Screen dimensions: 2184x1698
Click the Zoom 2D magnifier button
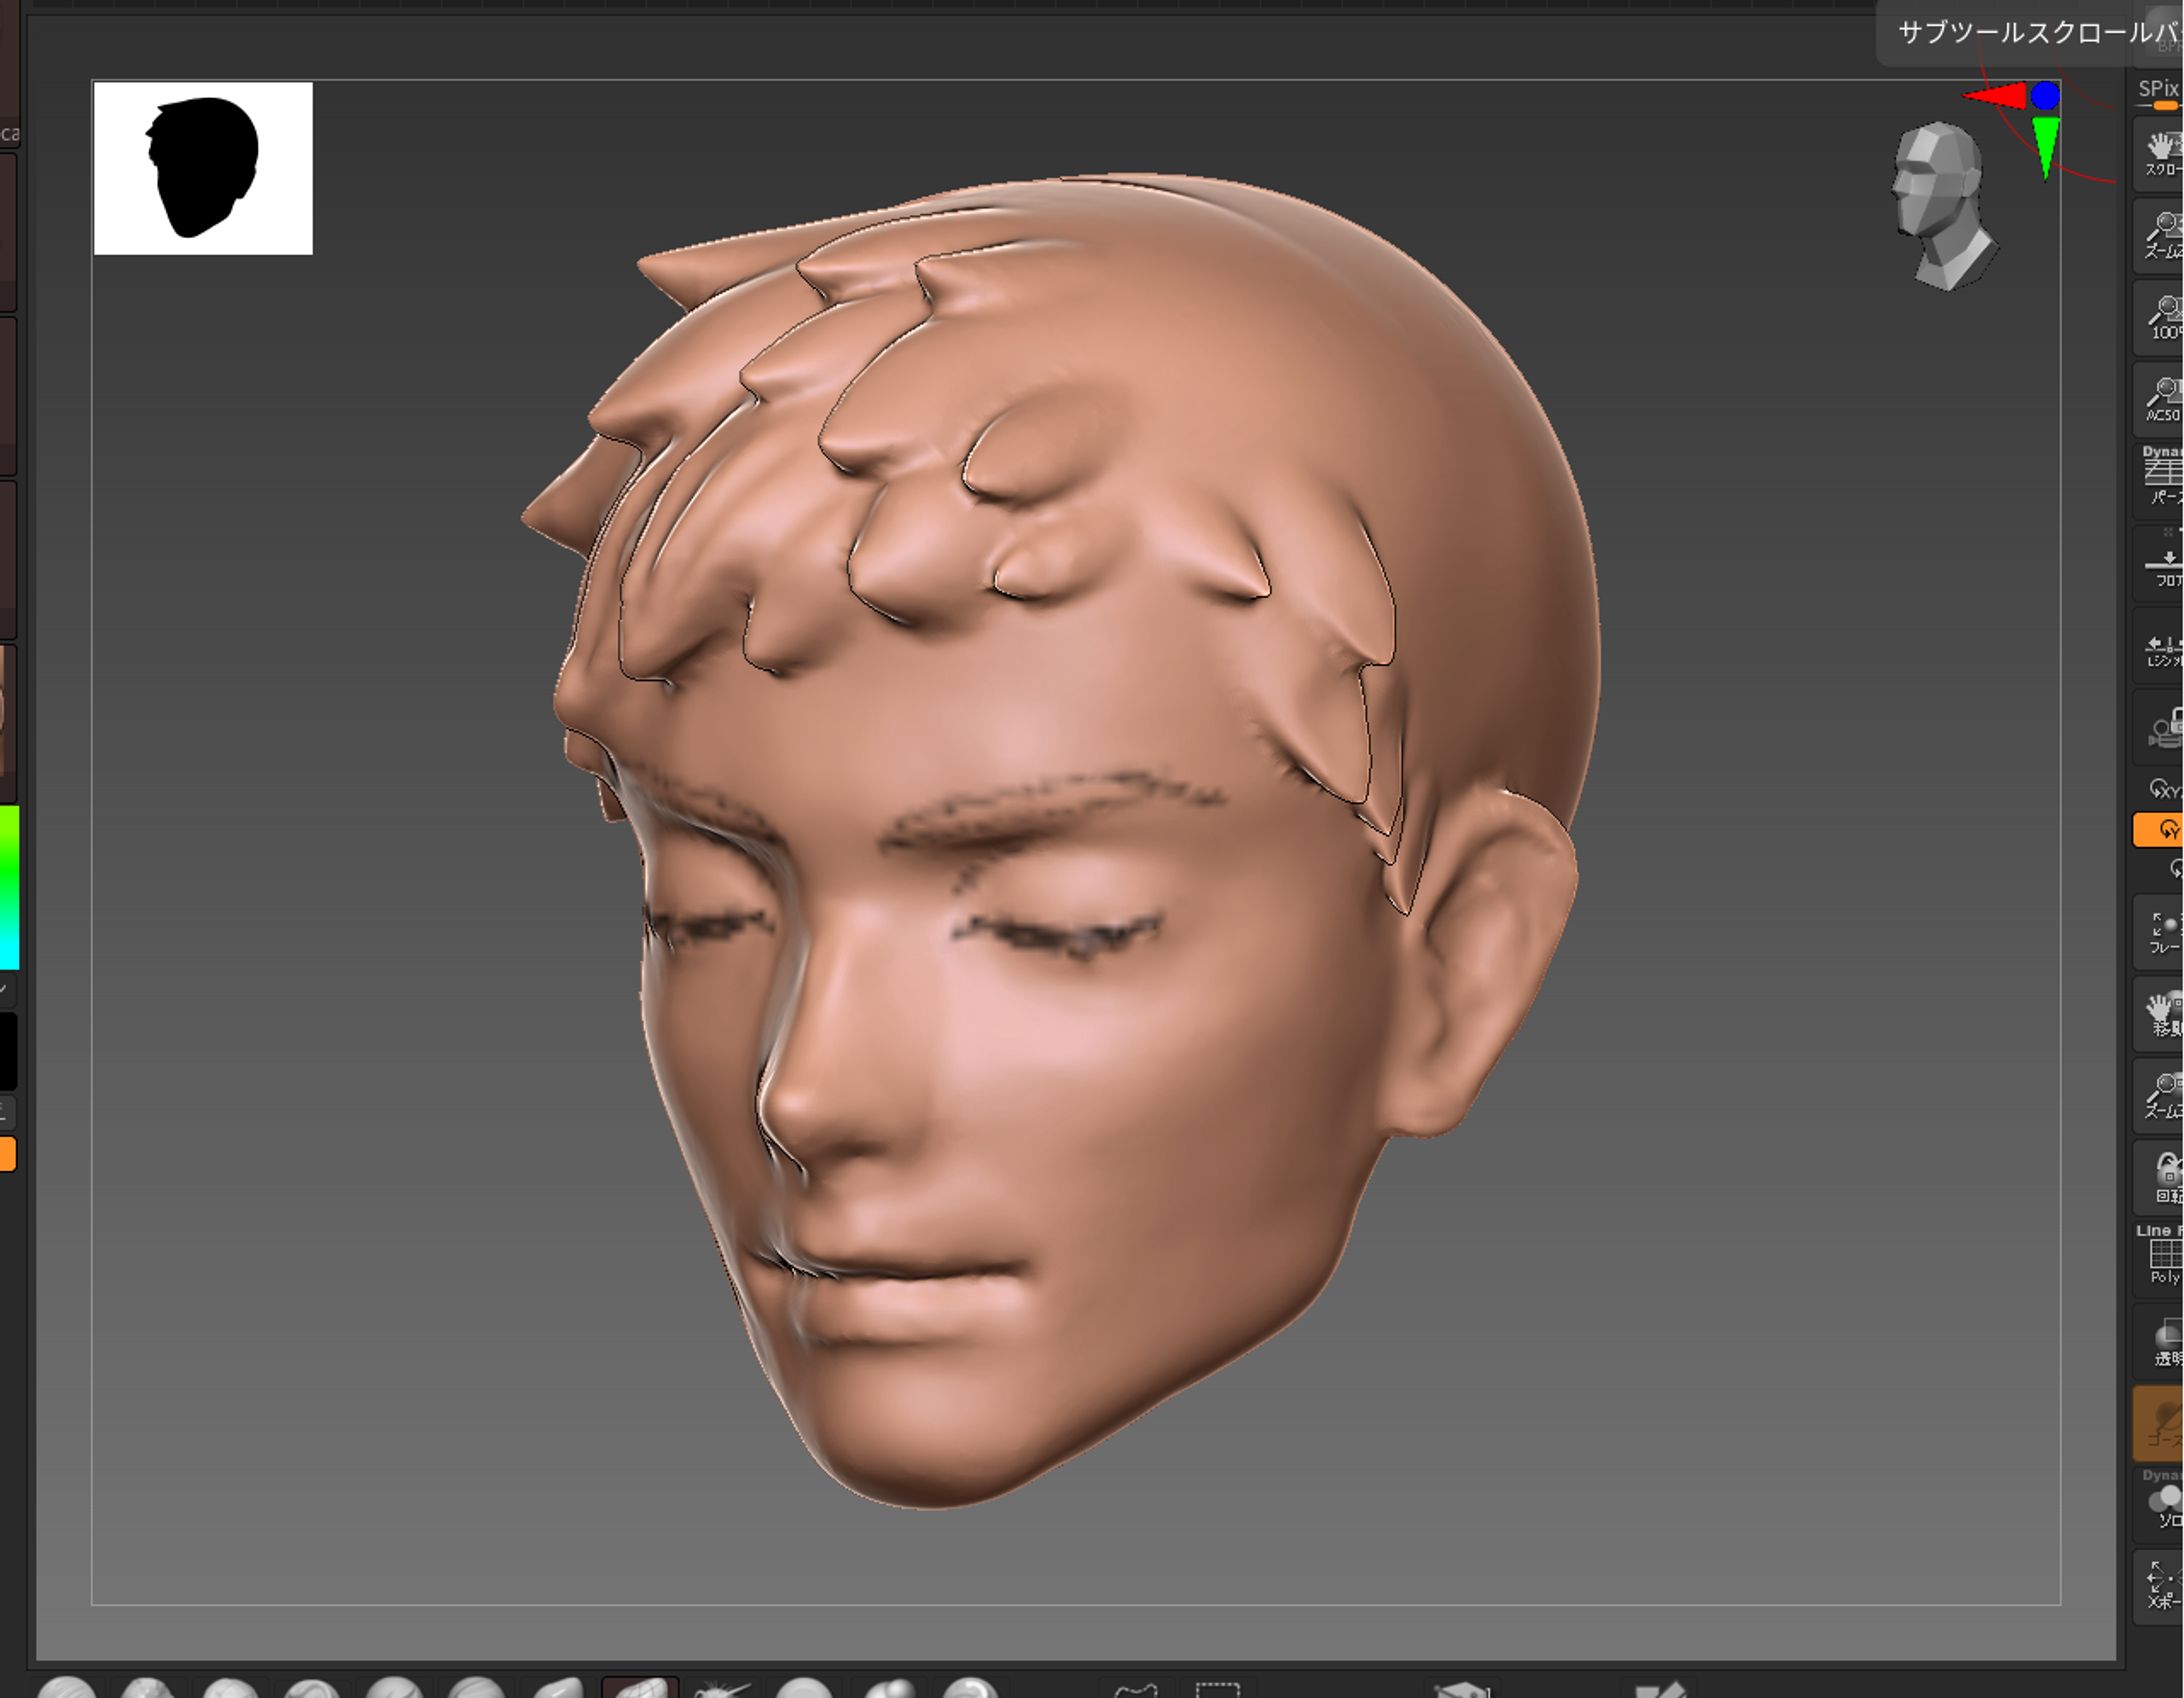(2162, 235)
